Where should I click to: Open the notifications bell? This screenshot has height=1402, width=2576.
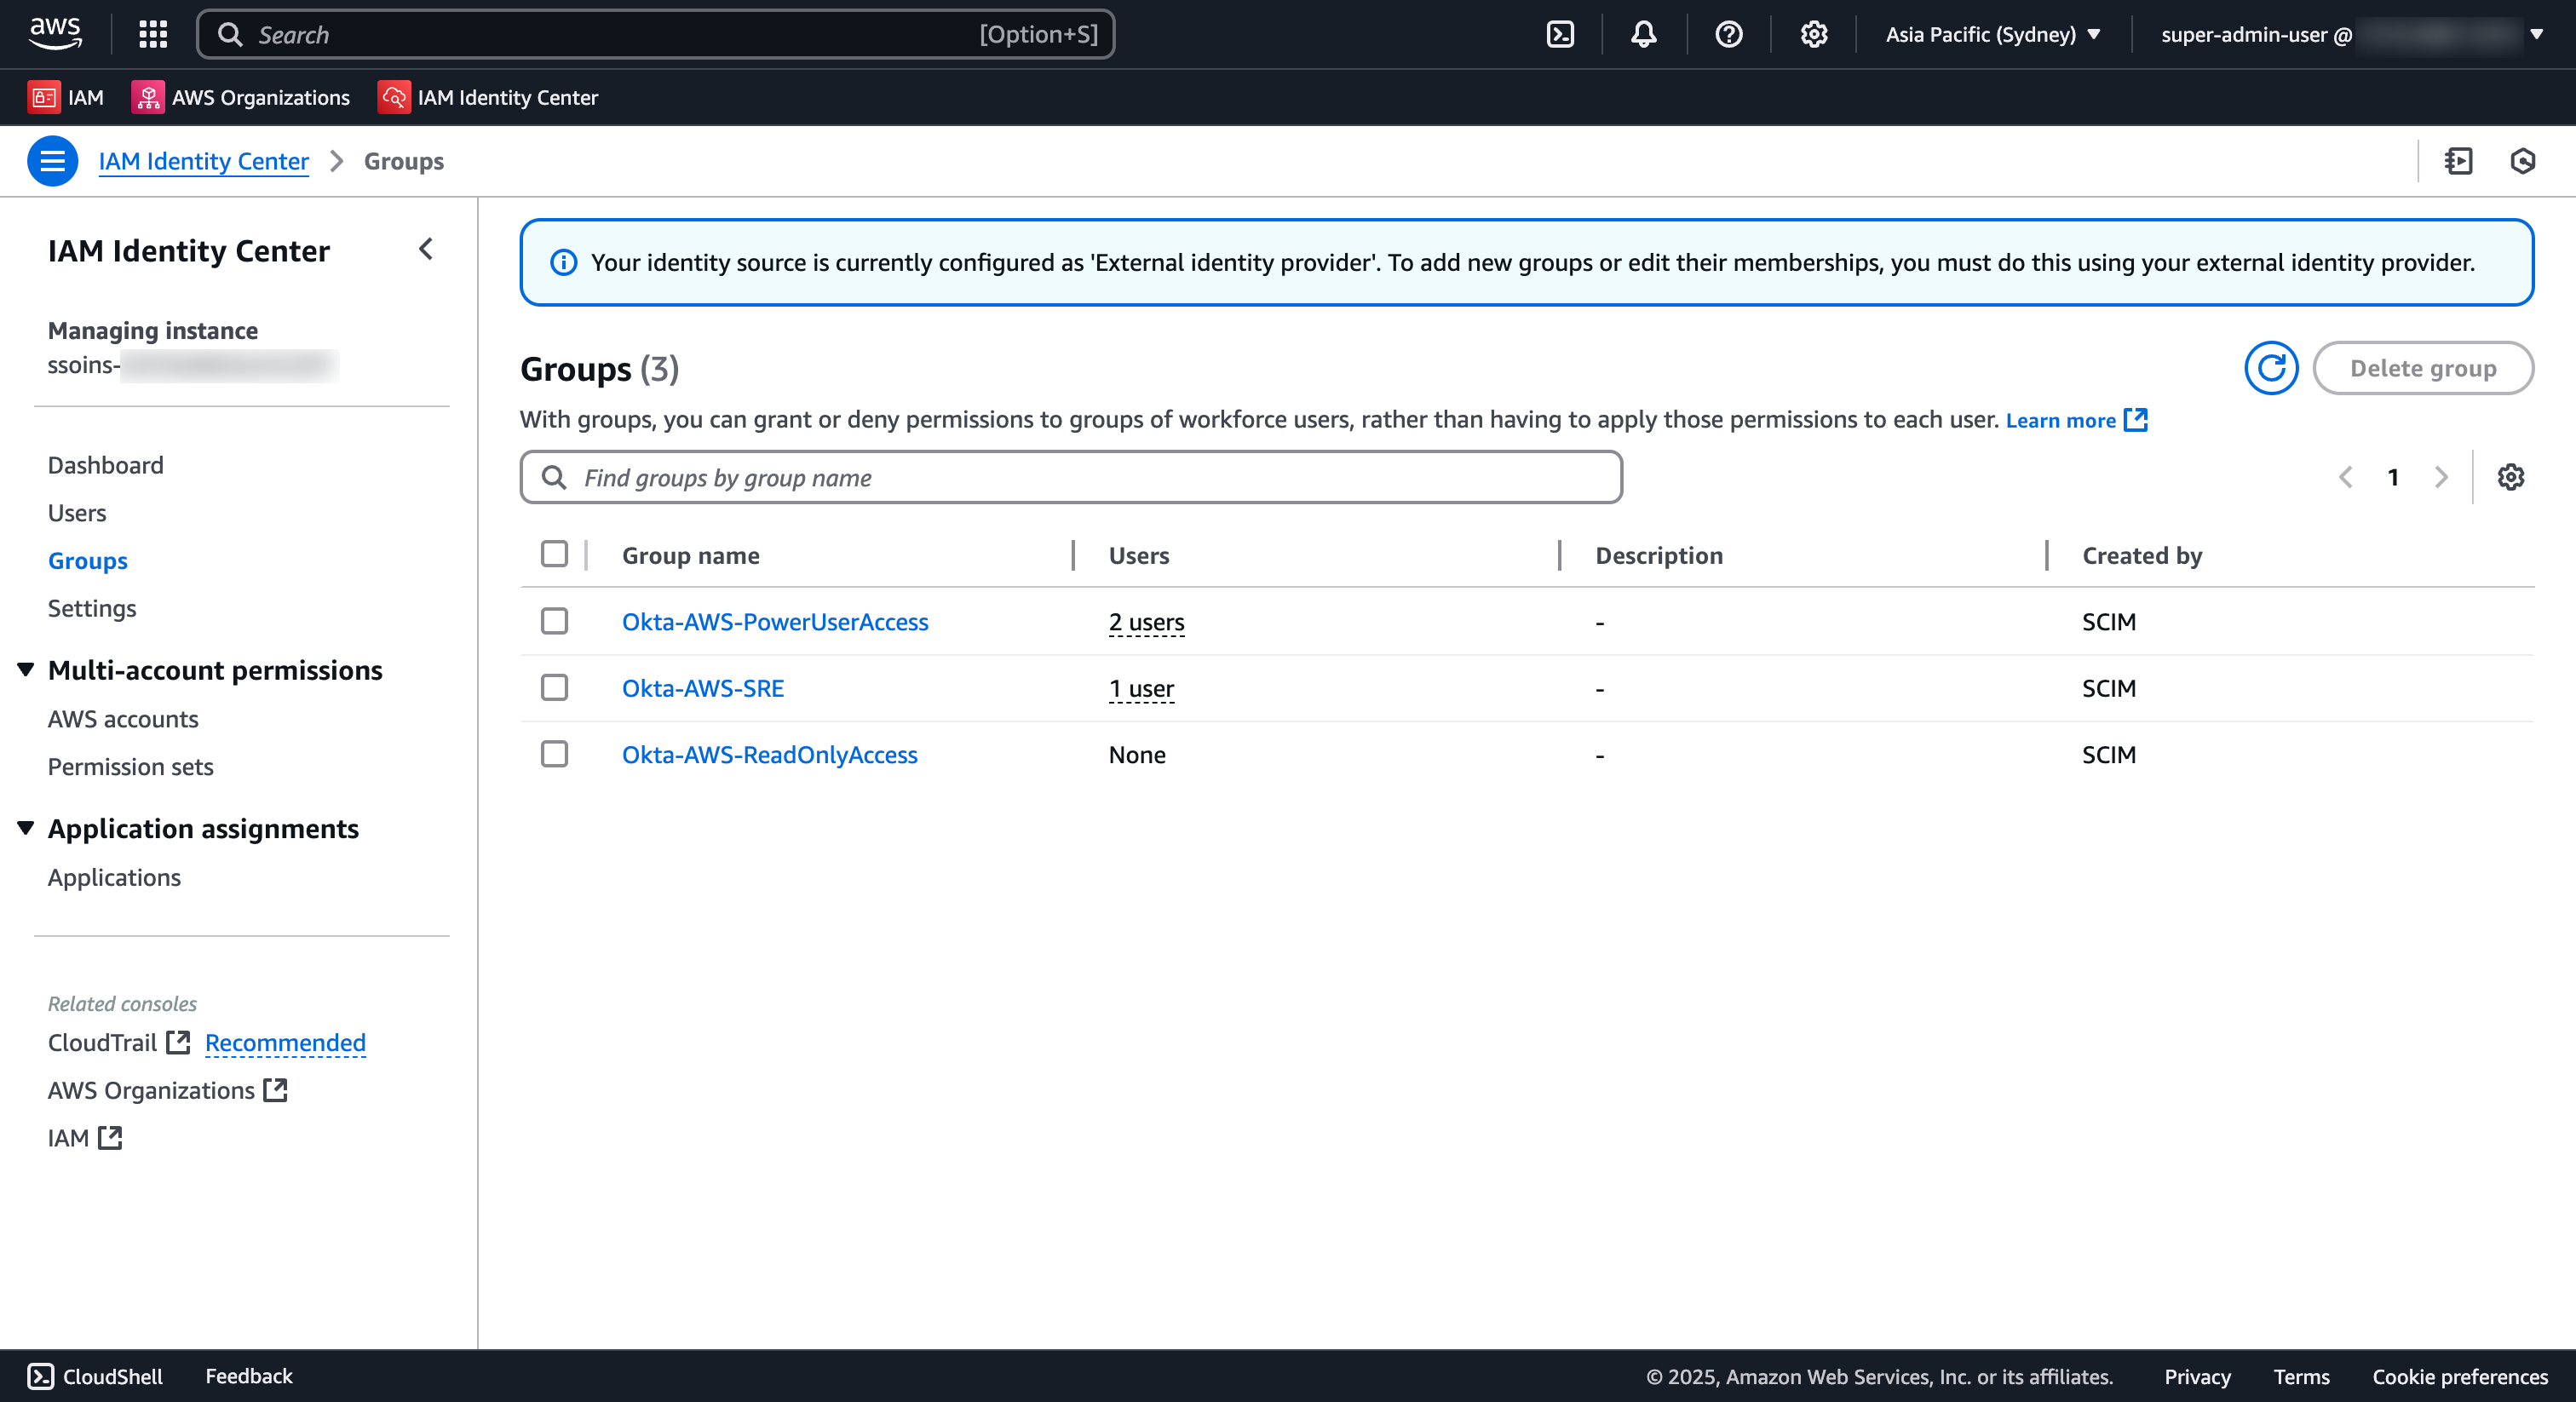[1644, 34]
